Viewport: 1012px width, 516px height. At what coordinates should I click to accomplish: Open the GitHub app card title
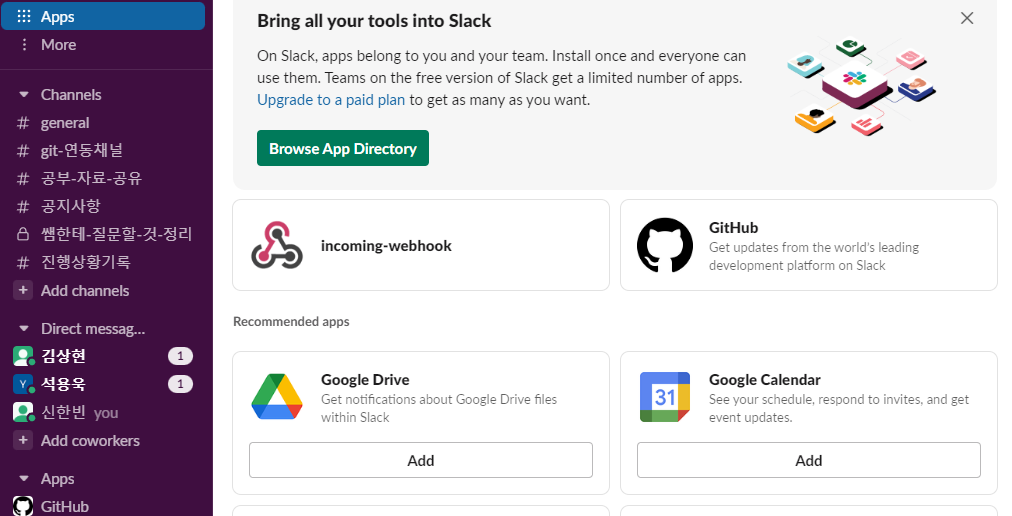pyautogui.click(x=733, y=227)
